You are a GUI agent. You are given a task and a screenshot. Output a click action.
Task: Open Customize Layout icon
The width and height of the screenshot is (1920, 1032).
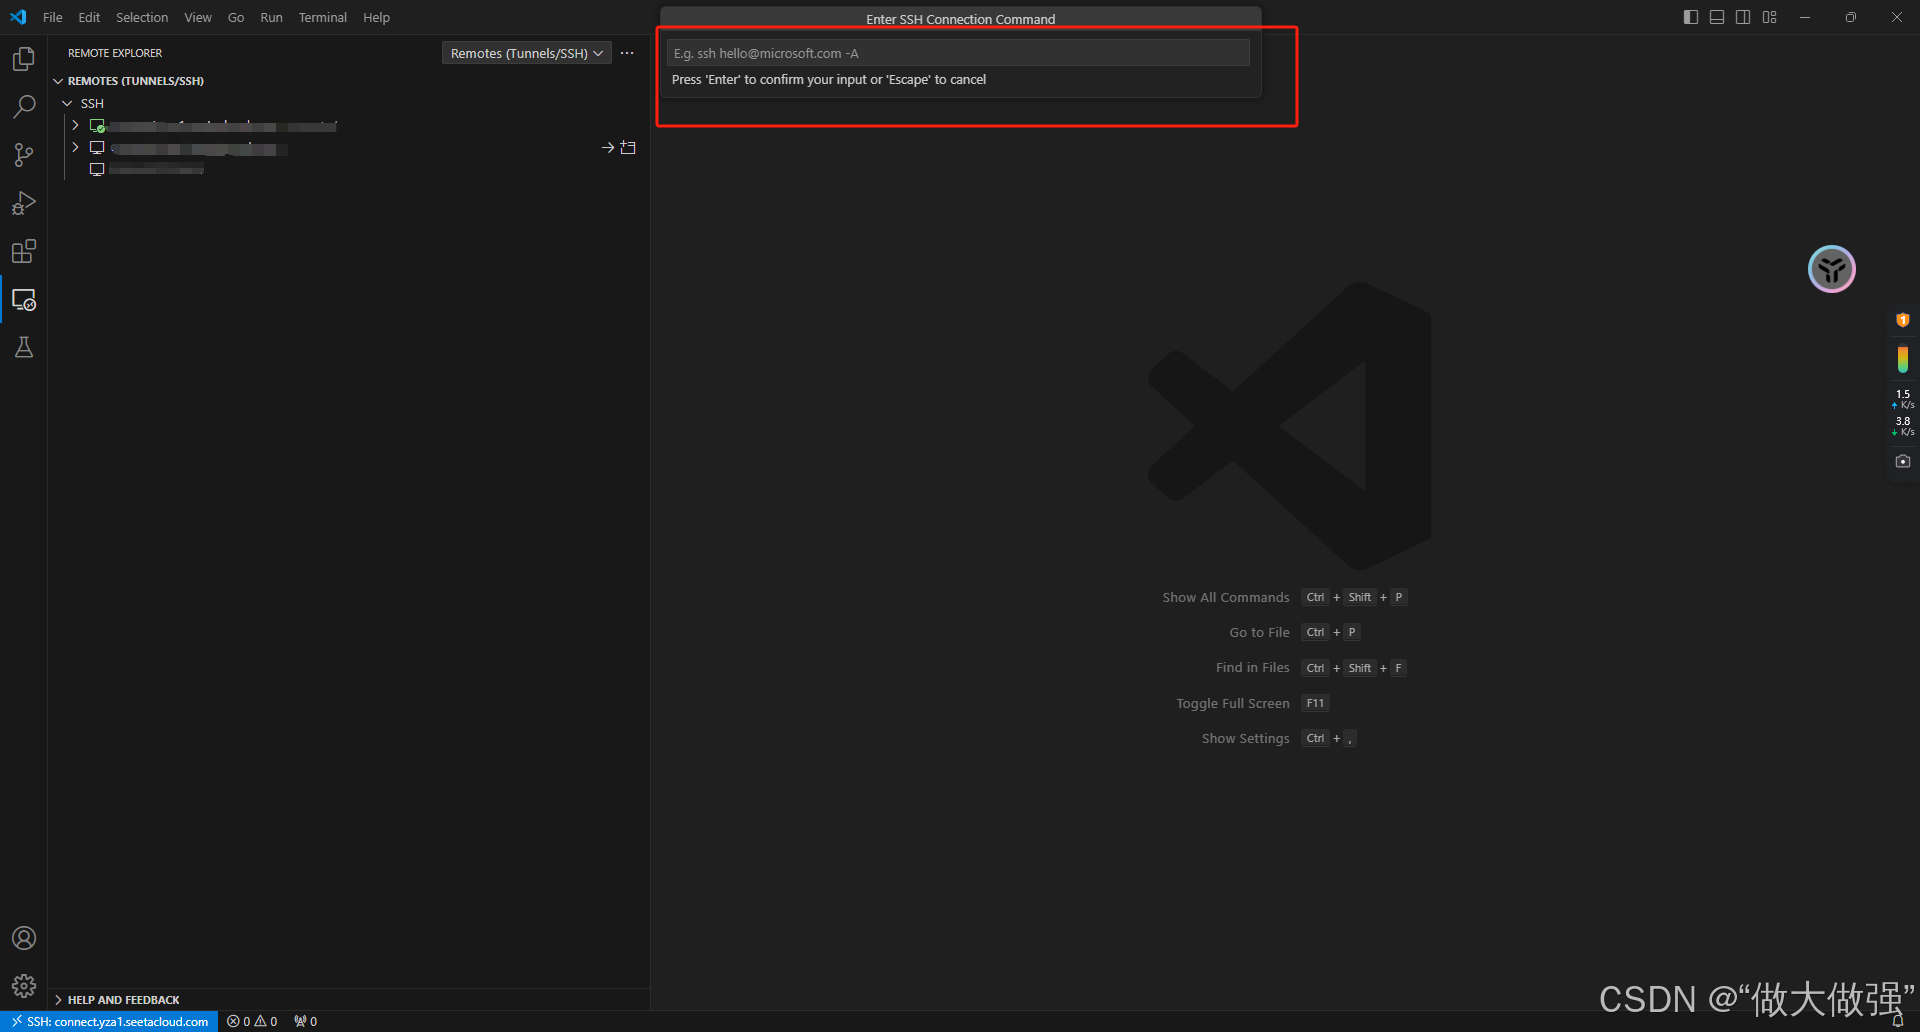point(1770,17)
